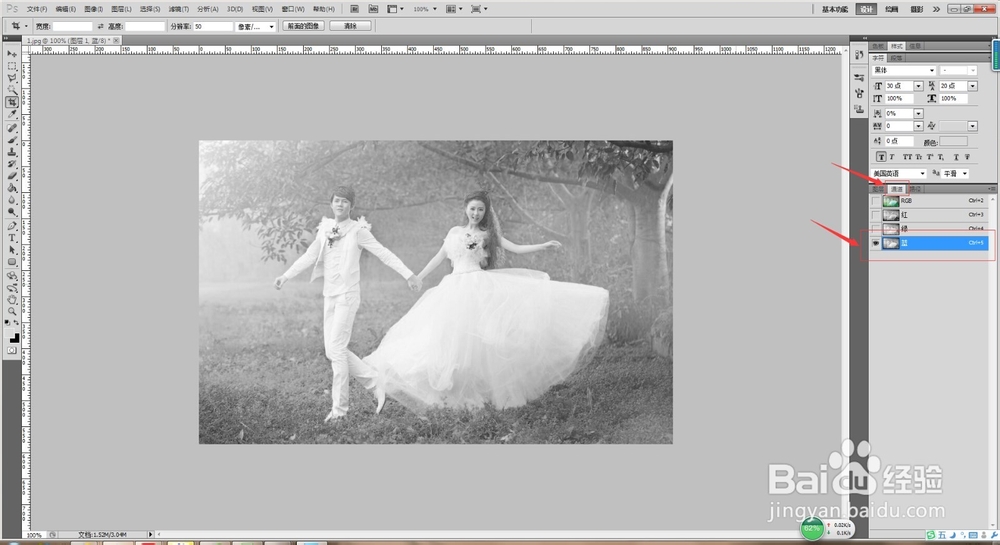Select the Brush tool

(12, 140)
